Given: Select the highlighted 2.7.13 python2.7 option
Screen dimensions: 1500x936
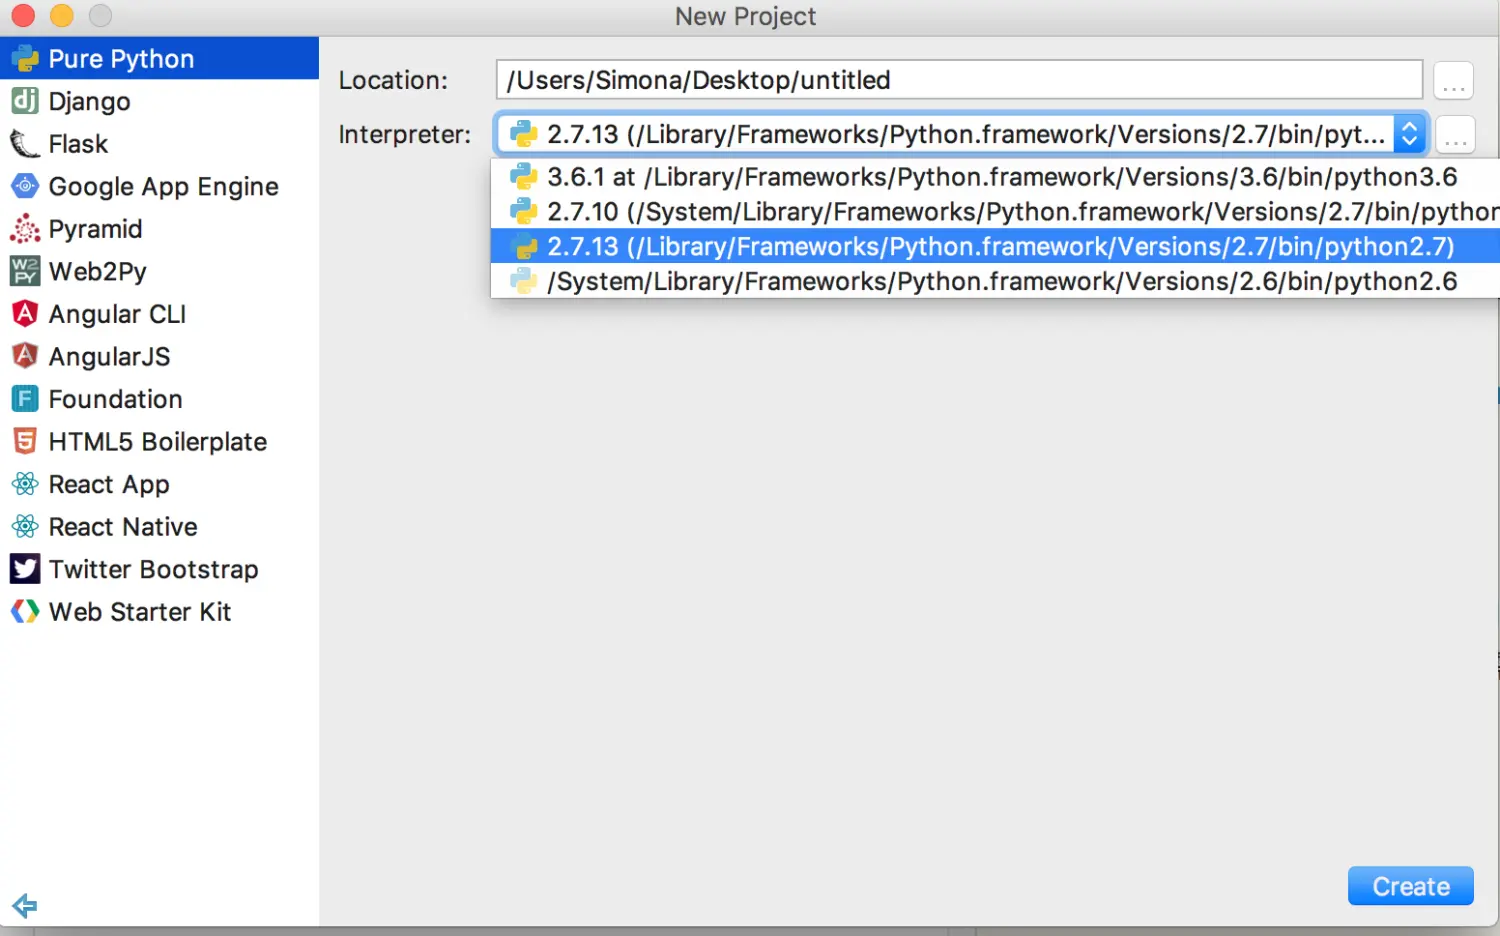Looking at the screenshot, I should [995, 246].
